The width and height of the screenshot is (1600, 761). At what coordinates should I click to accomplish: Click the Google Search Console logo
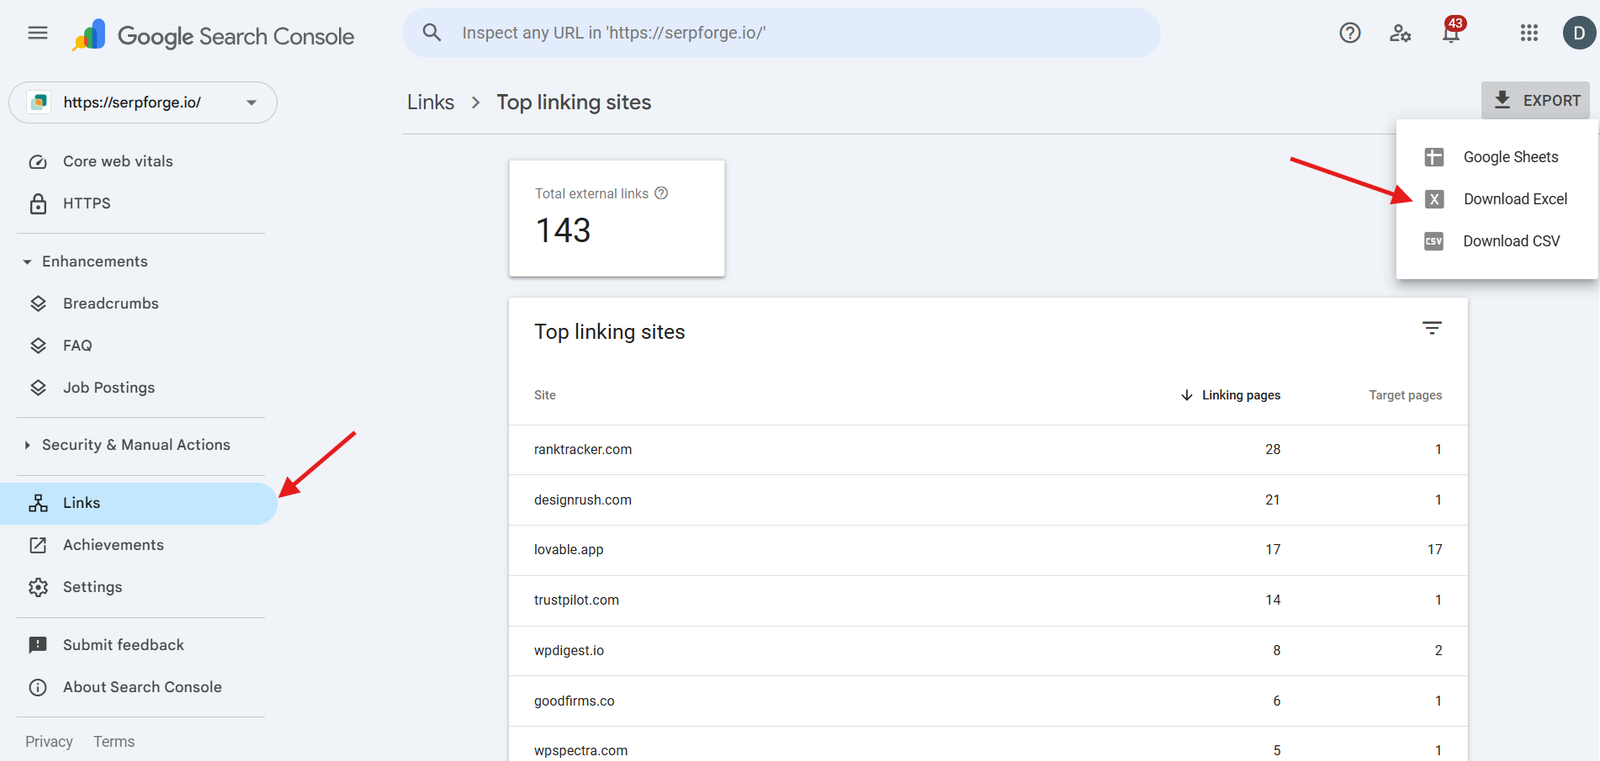coord(213,36)
